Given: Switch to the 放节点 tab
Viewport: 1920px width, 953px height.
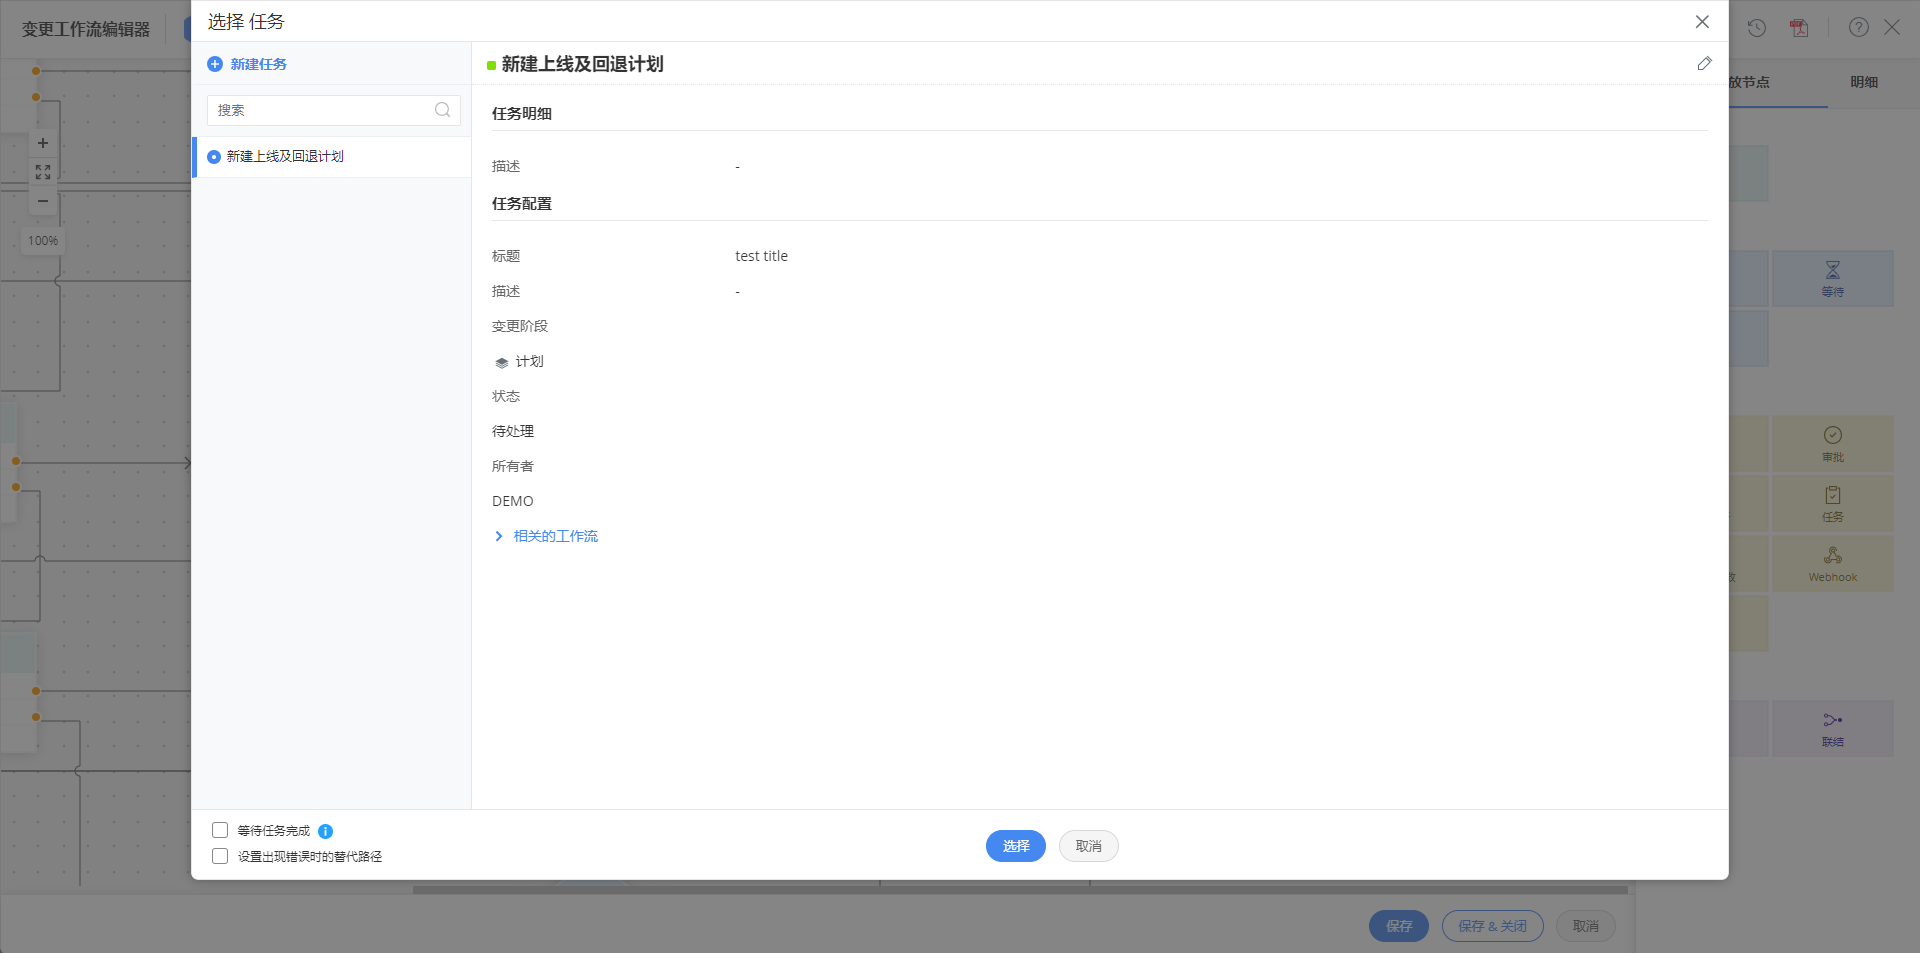Looking at the screenshot, I should (x=1749, y=82).
